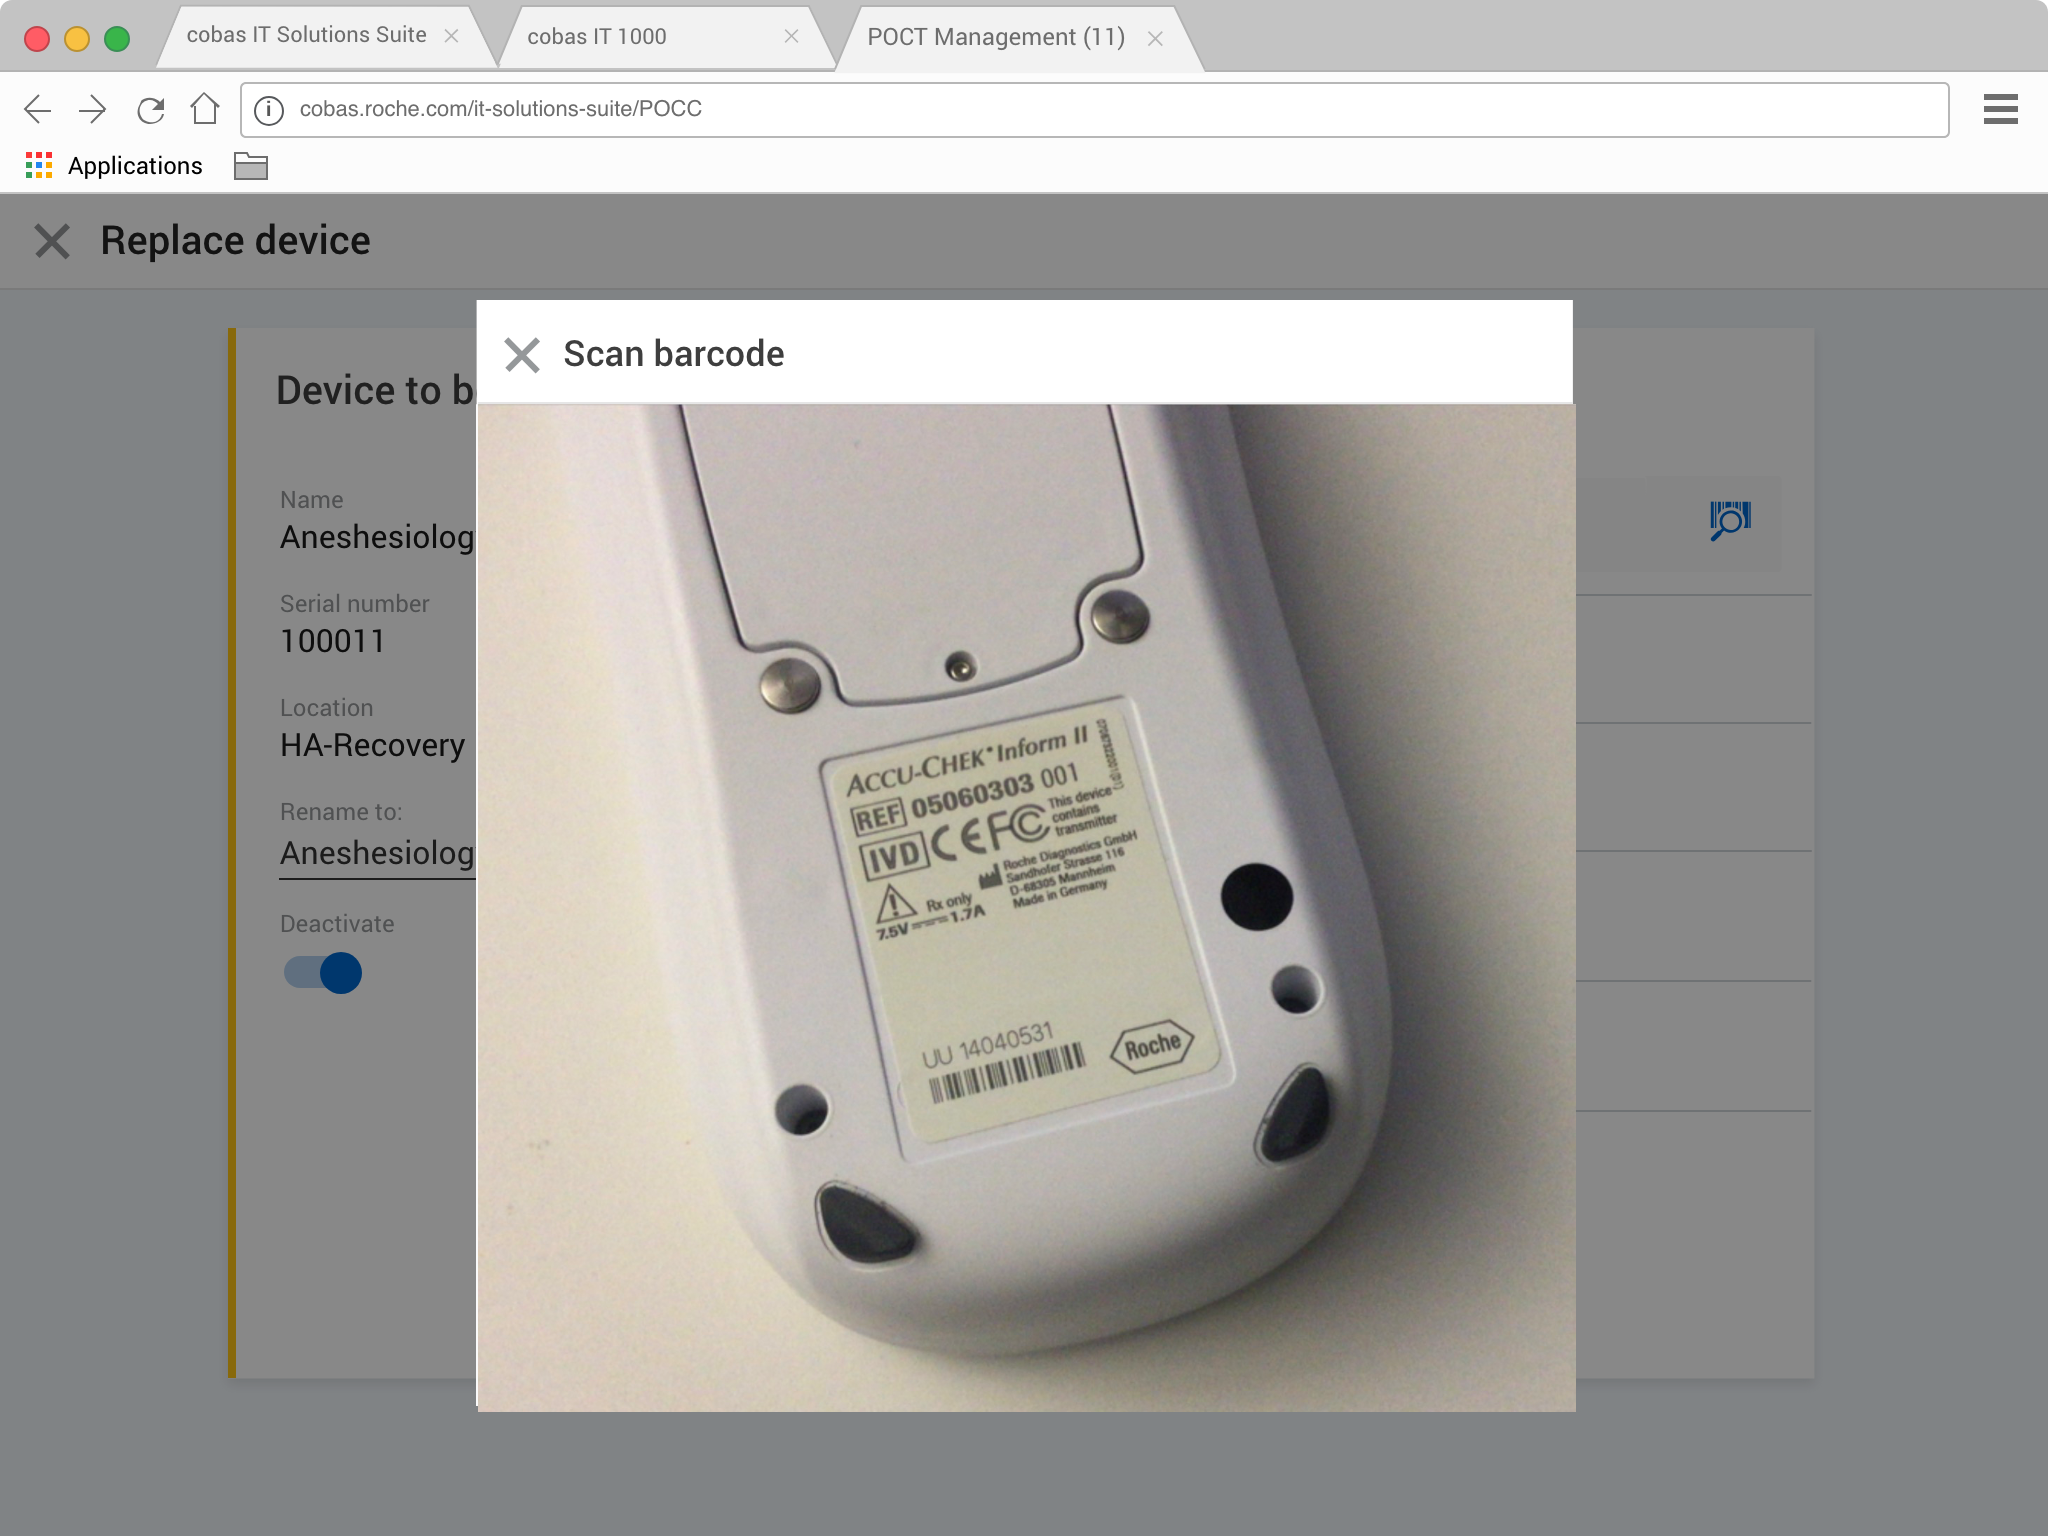Toggle the Deactivate switch
The width and height of the screenshot is (2048, 1536).
pyautogui.click(x=323, y=973)
